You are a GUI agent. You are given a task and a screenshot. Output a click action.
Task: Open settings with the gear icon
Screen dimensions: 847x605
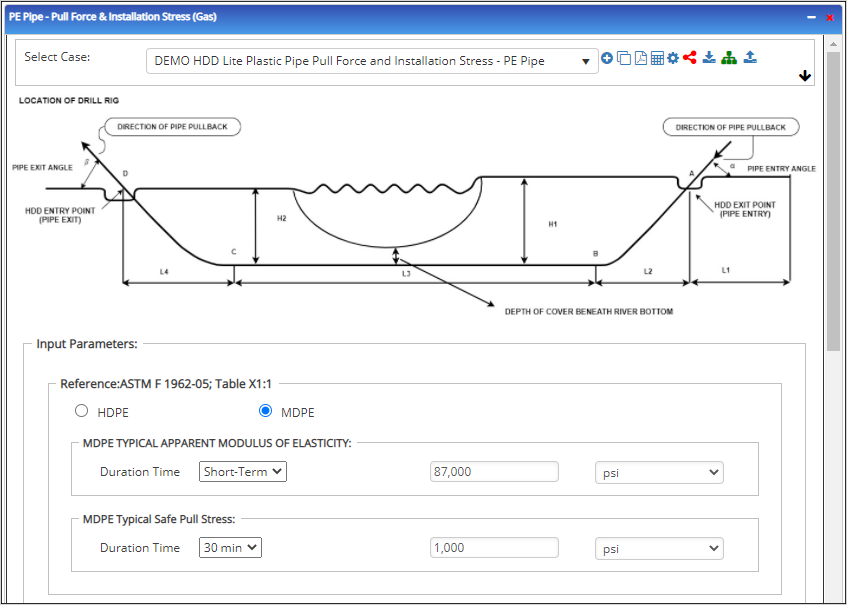pos(673,59)
